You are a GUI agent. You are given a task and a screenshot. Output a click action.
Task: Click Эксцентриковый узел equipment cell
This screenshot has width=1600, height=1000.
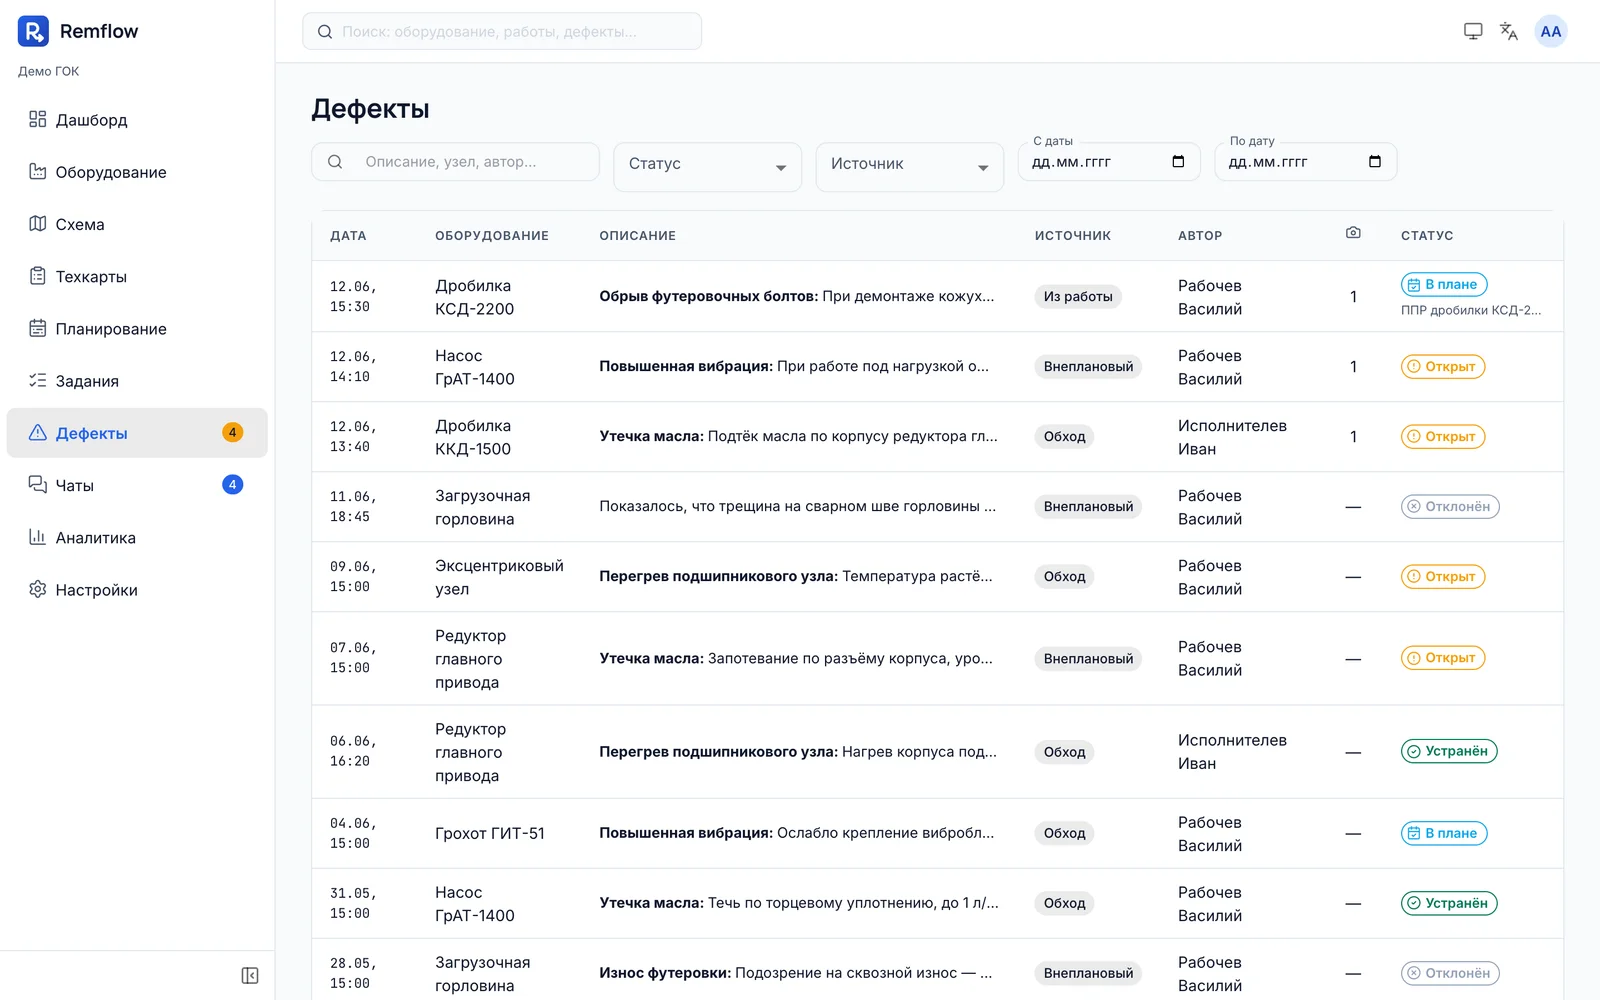(499, 577)
